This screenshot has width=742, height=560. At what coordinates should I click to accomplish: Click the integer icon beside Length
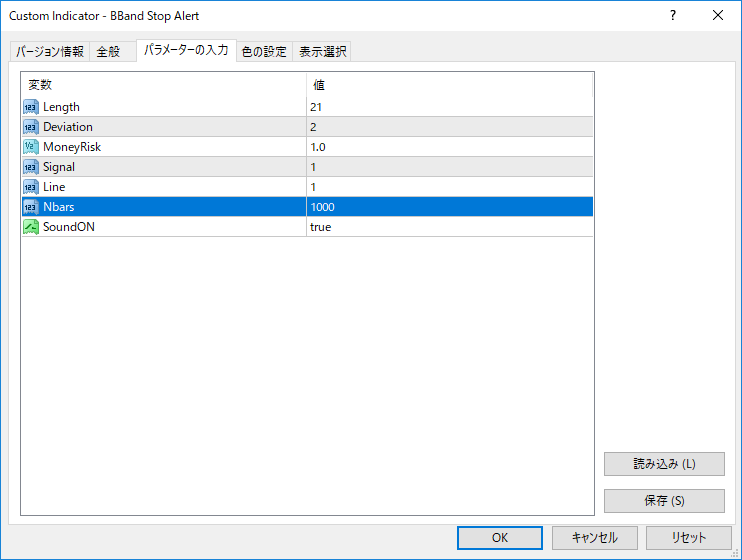[x=31, y=107]
